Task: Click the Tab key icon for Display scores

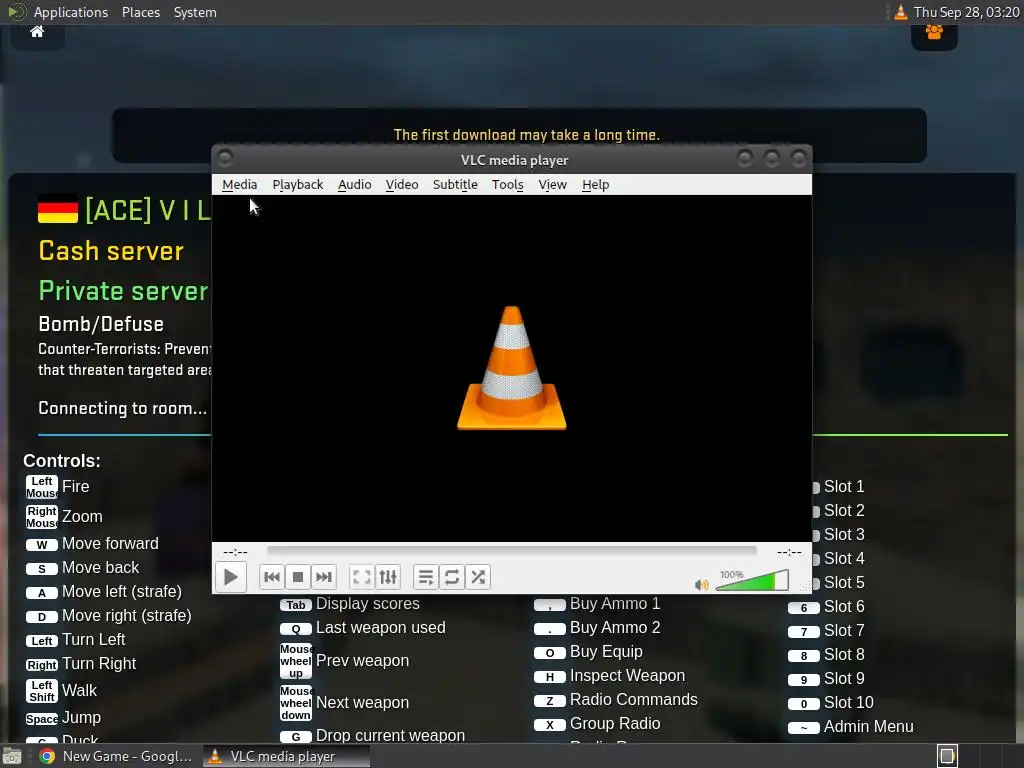Action: click(296, 605)
